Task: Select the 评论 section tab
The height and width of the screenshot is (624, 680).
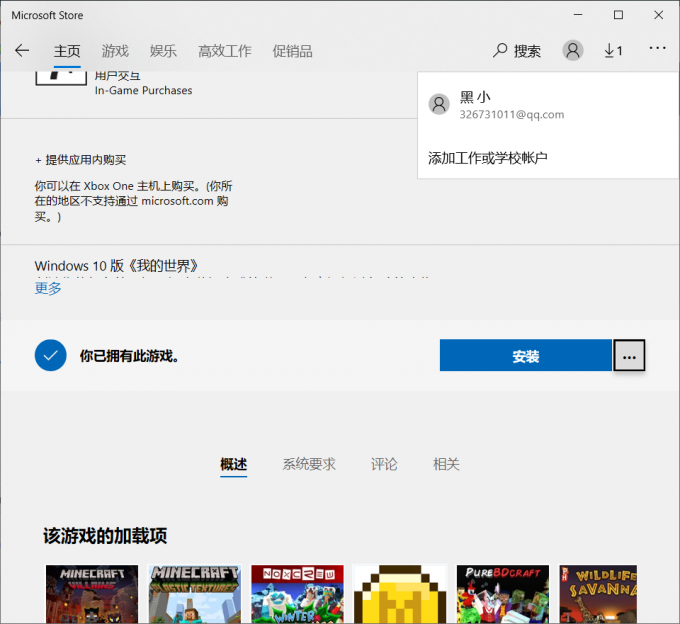Action: 384,464
